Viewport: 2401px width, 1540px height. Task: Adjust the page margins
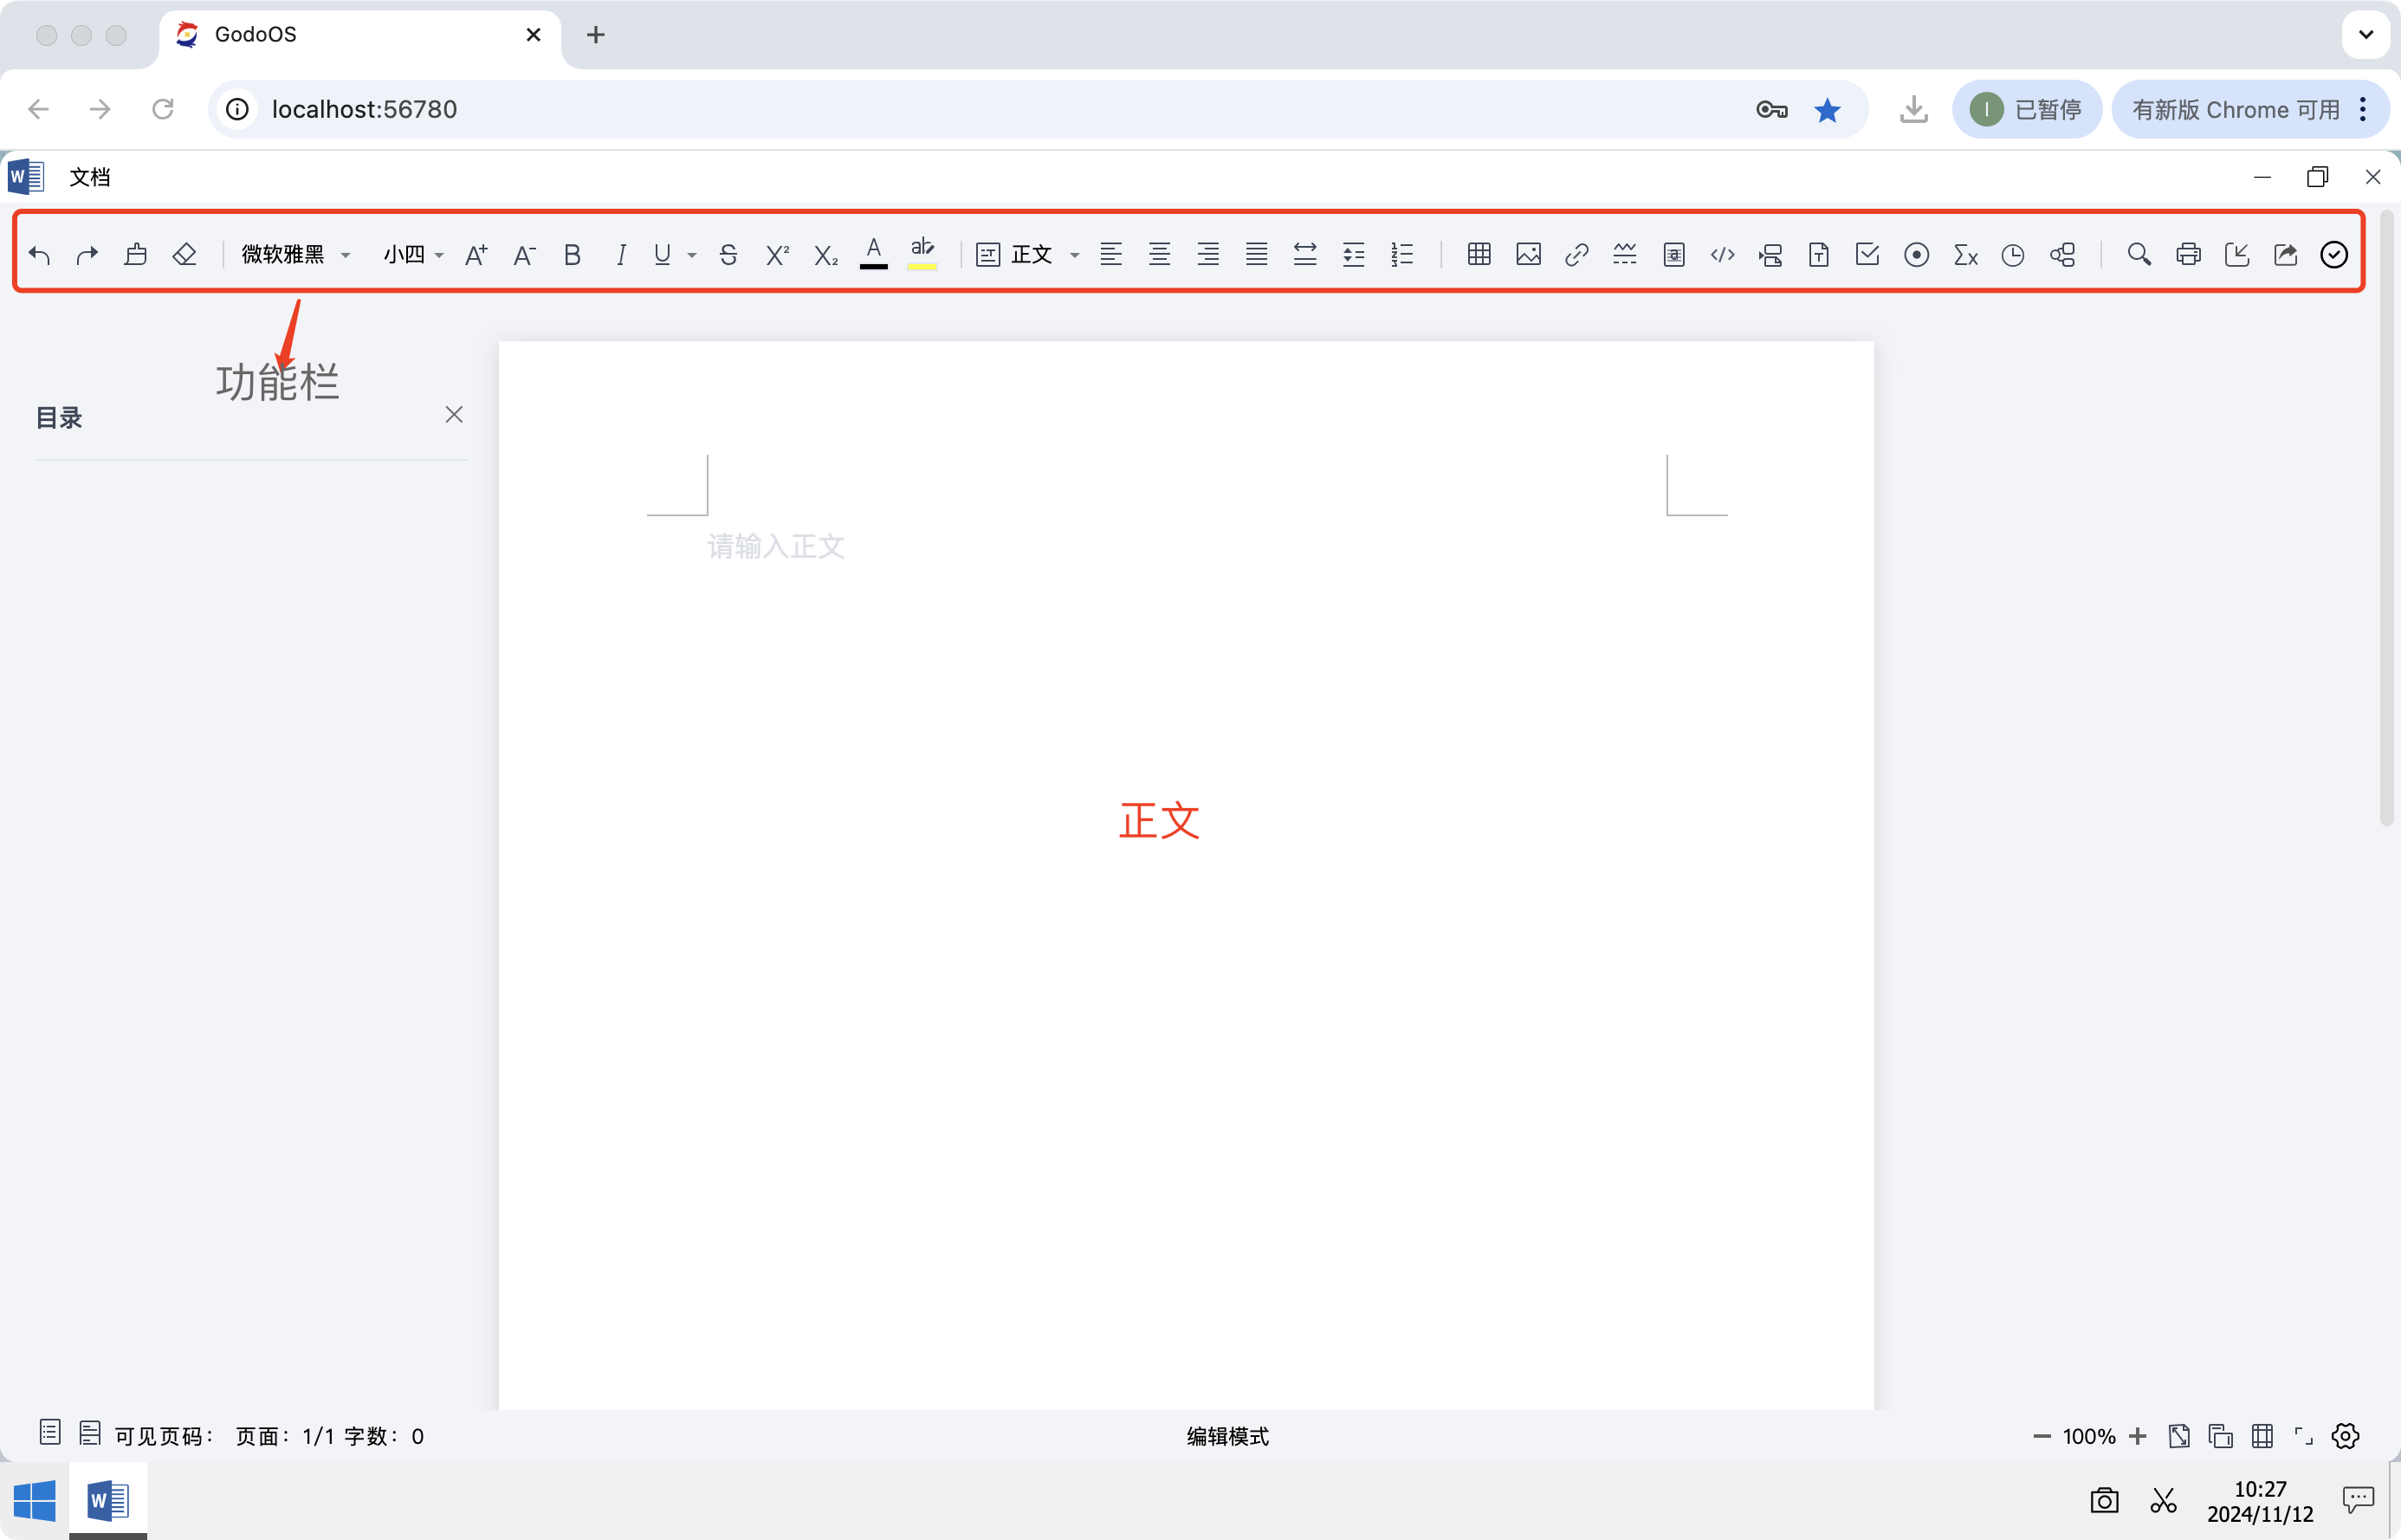coord(2262,1436)
